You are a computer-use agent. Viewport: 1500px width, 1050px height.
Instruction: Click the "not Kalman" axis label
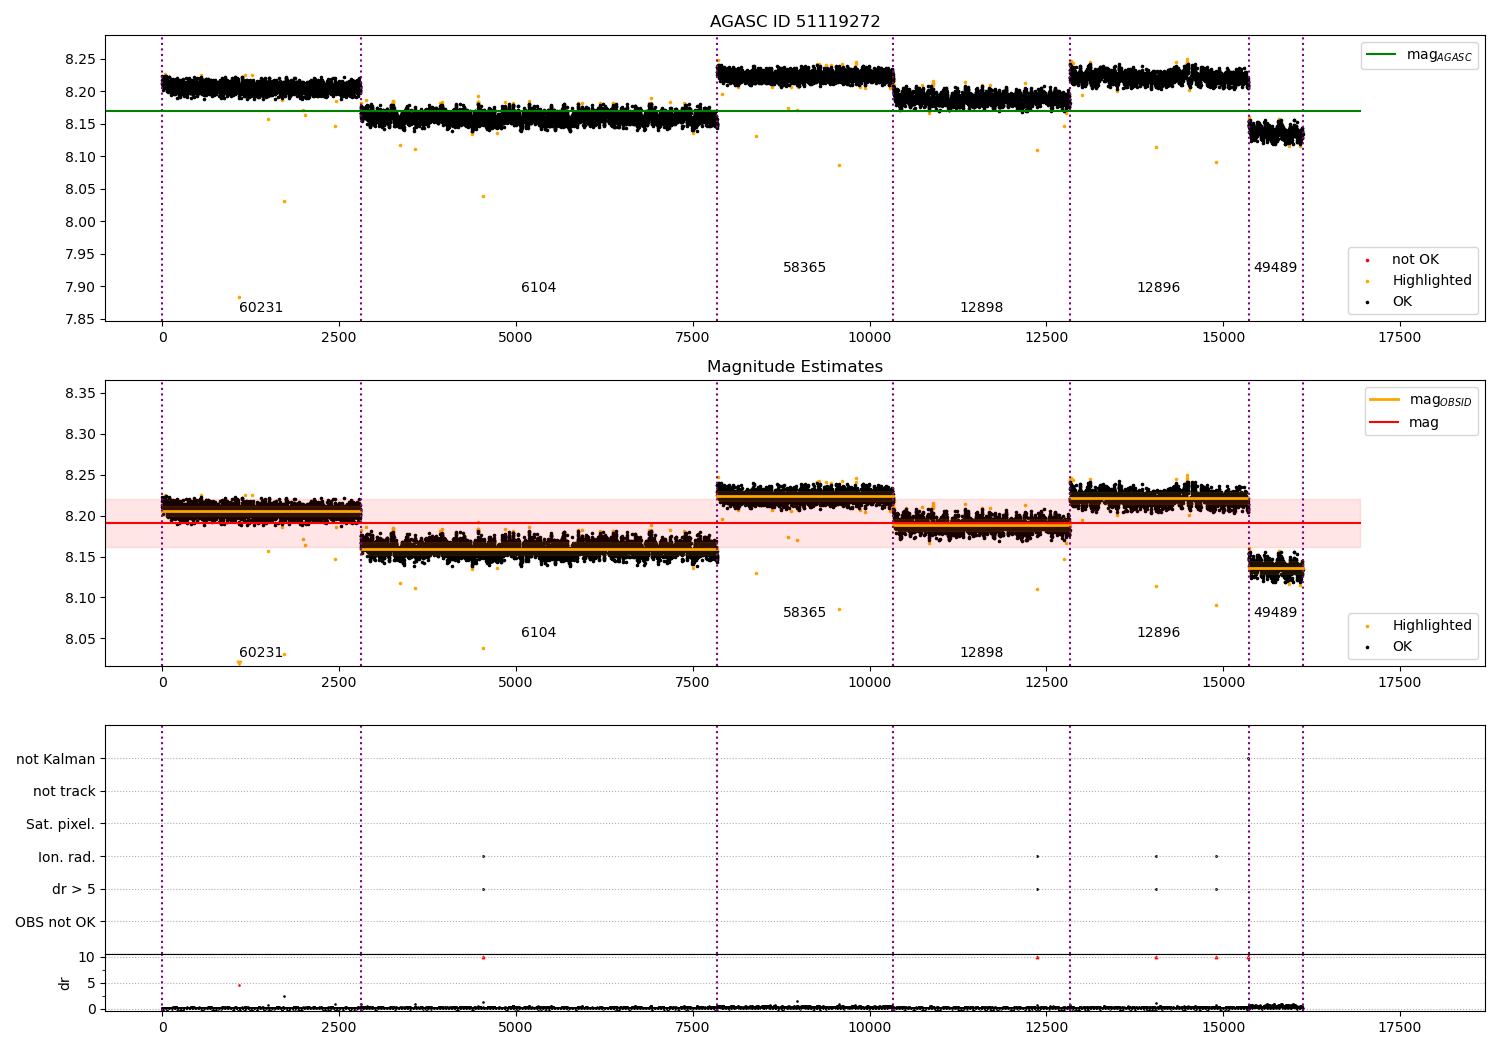(x=56, y=759)
